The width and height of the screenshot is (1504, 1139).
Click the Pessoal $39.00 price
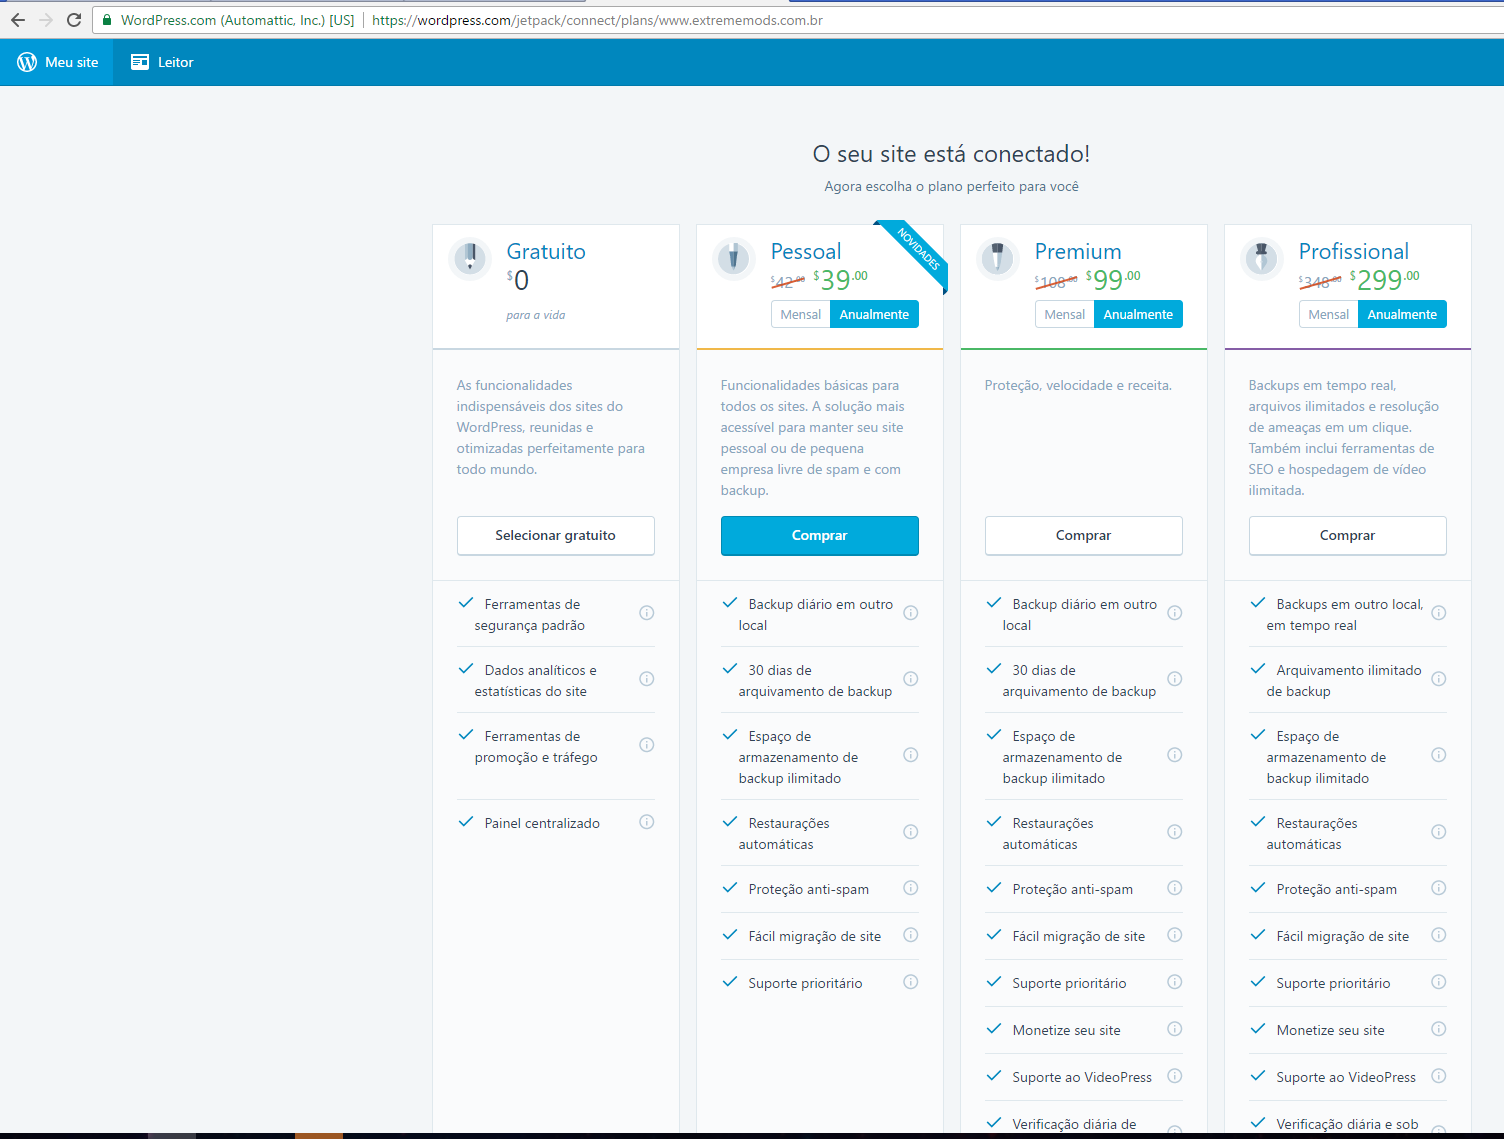pyautogui.click(x=841, y=280)
